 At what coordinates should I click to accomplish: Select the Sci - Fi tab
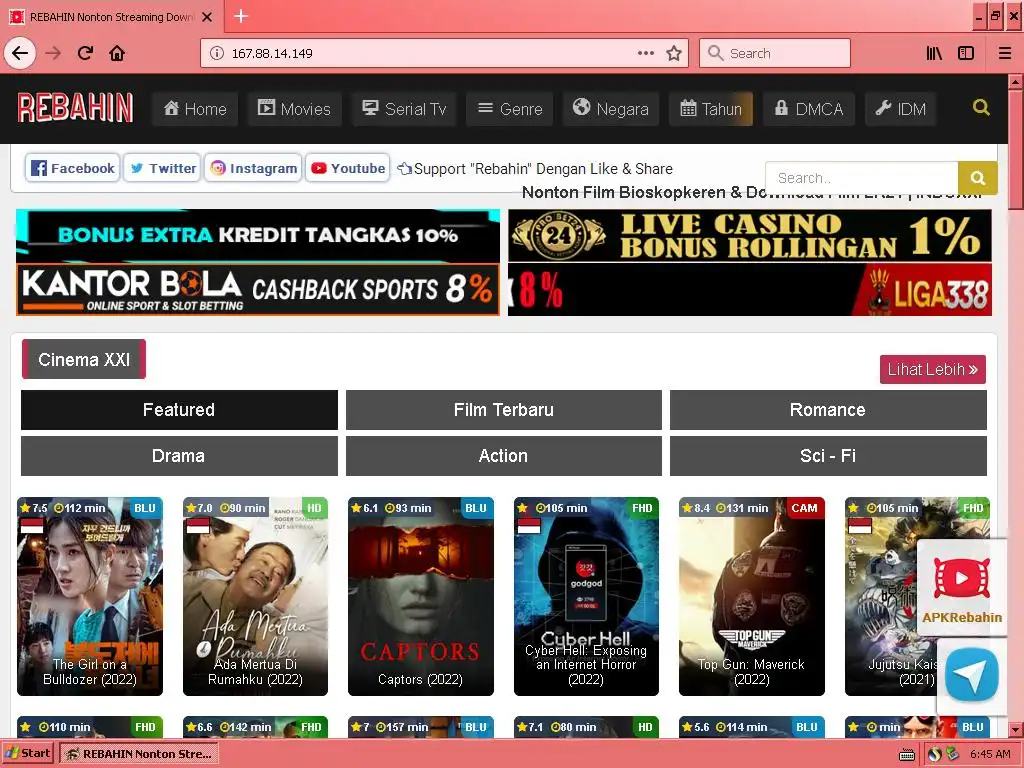click(x=828, y=456)
